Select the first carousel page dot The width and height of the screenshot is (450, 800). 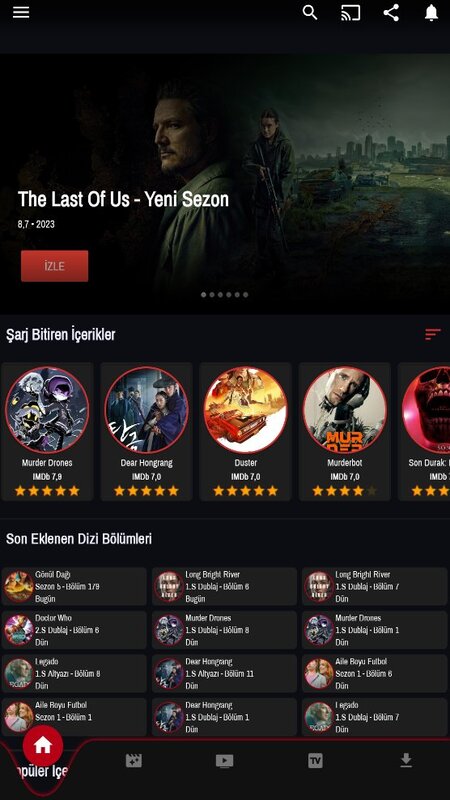click(204, 294)
